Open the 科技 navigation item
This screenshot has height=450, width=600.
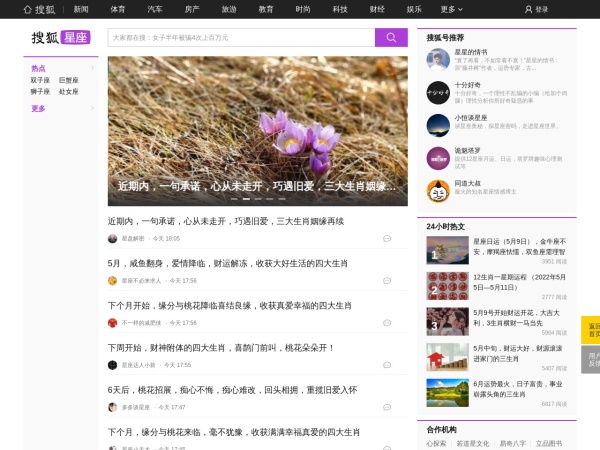tap(340, 9)
